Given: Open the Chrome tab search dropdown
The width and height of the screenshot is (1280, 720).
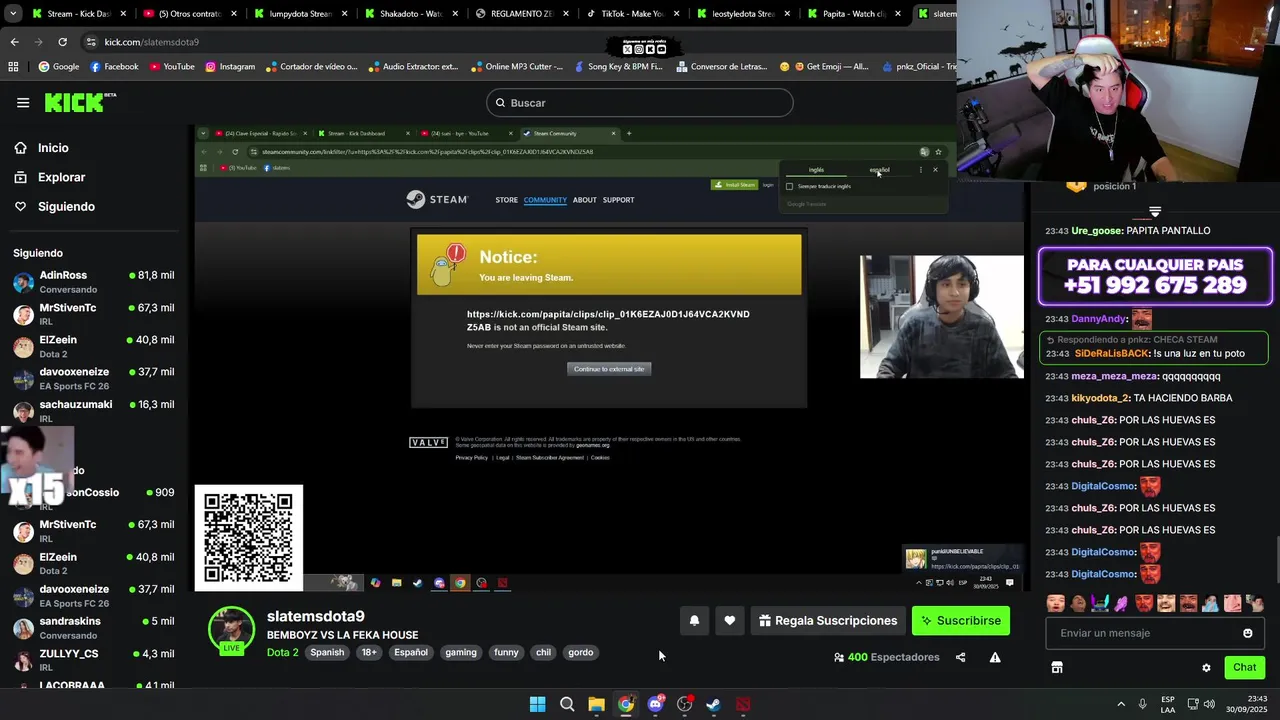Looking at the screenshot, I should [x=11, y=14].
